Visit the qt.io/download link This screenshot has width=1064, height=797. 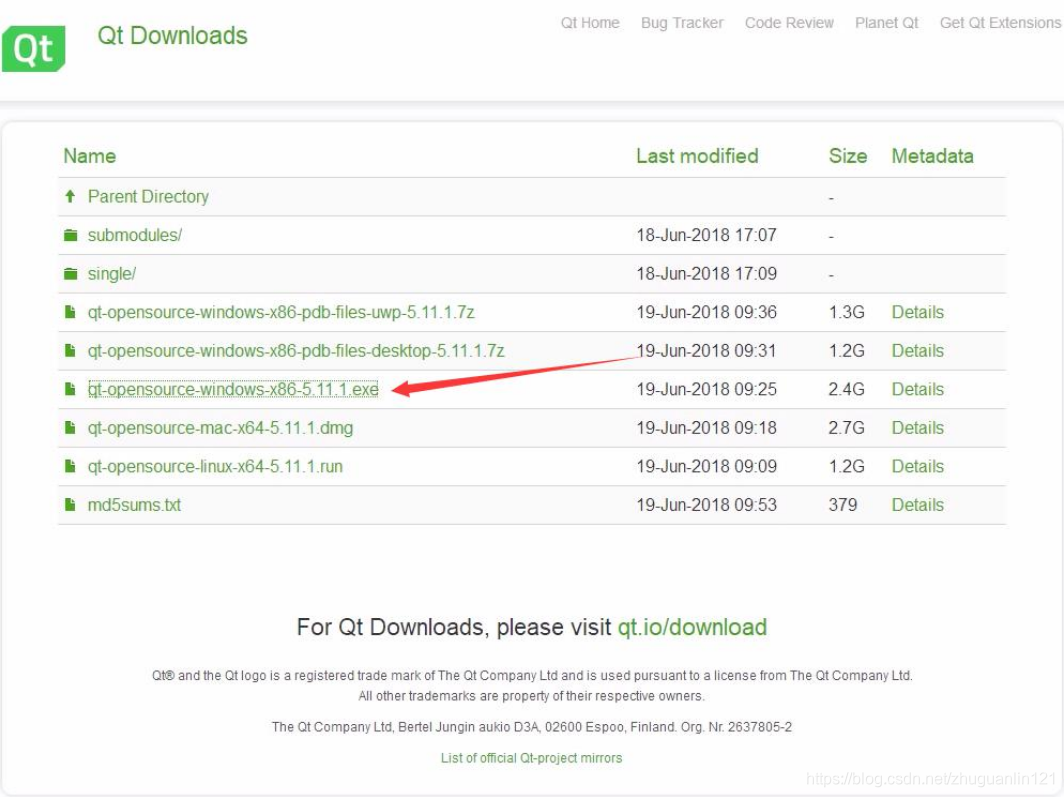coord(692,627)
